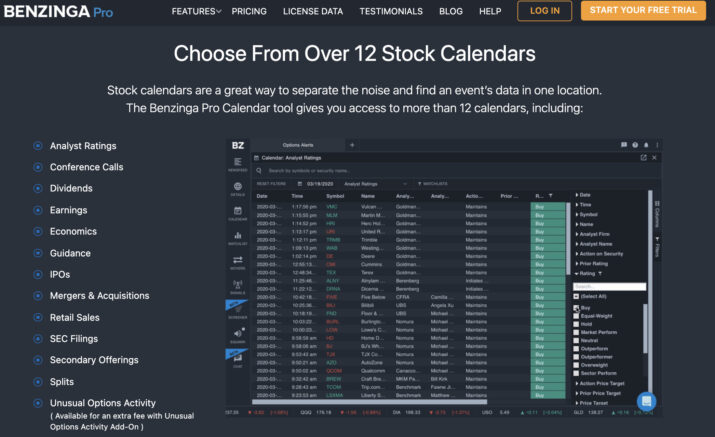
Task: Open the Columns side panel tab
Action: coord(657,214)
